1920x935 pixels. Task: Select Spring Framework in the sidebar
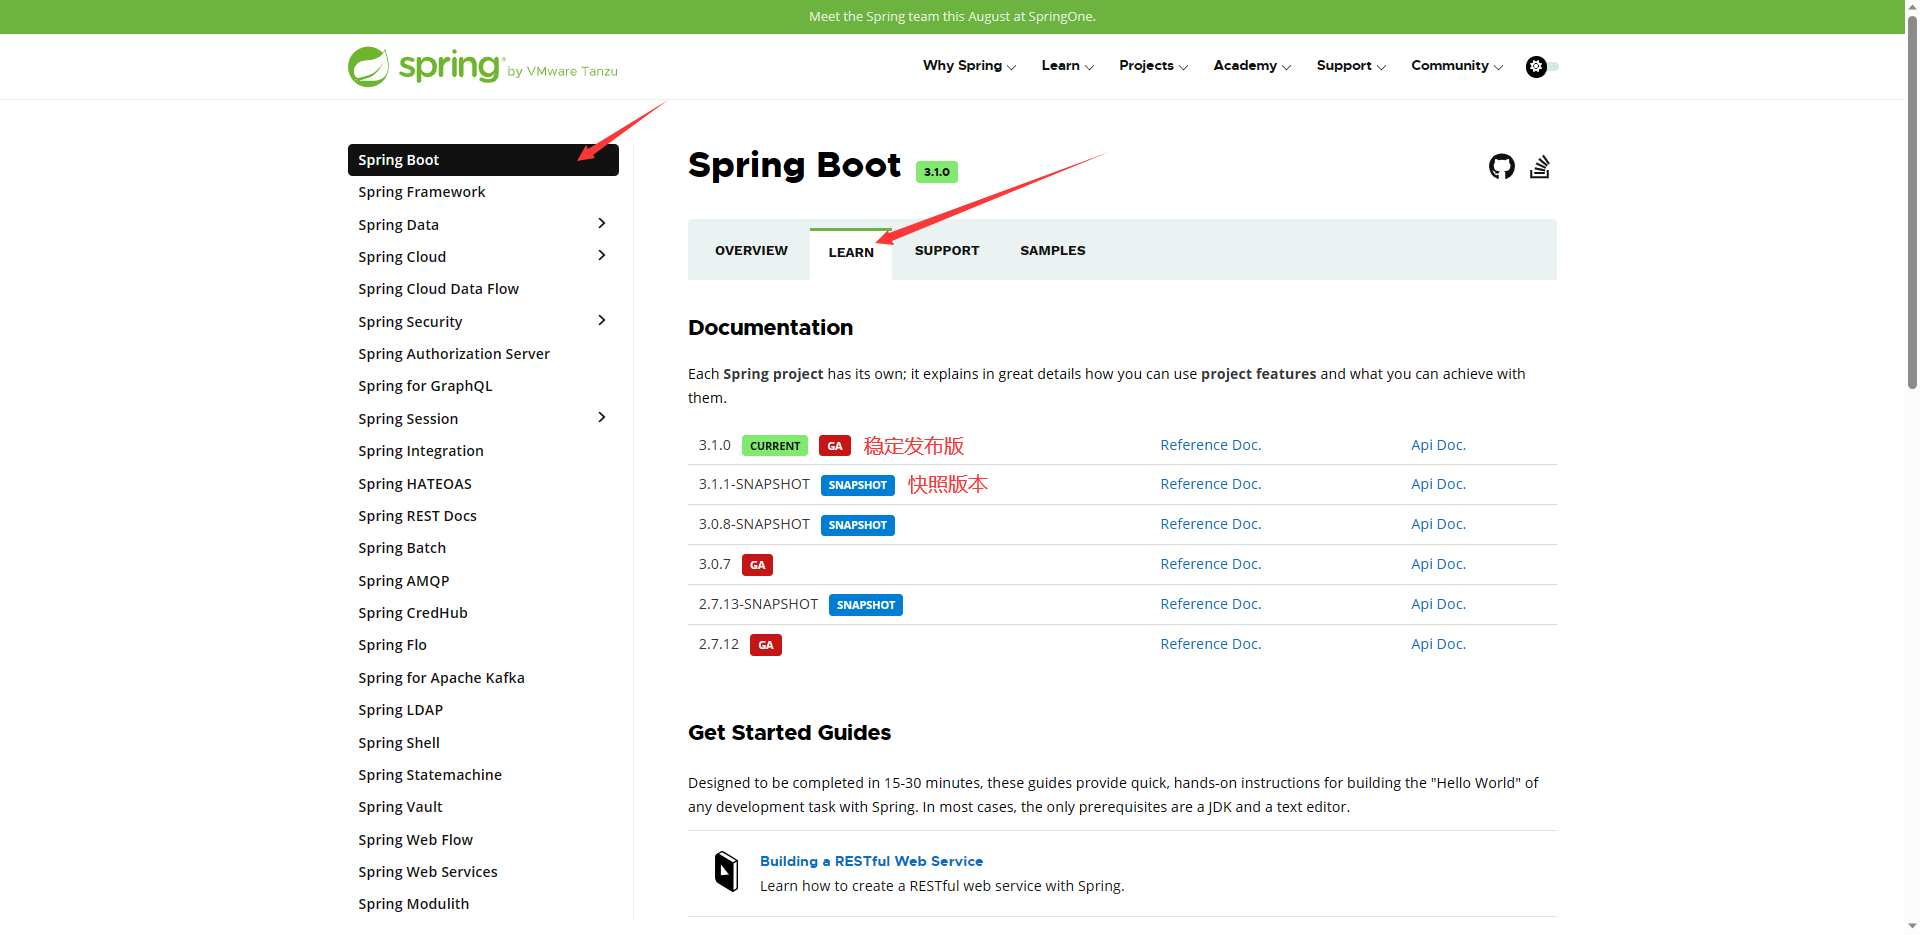tap(422, 192)
